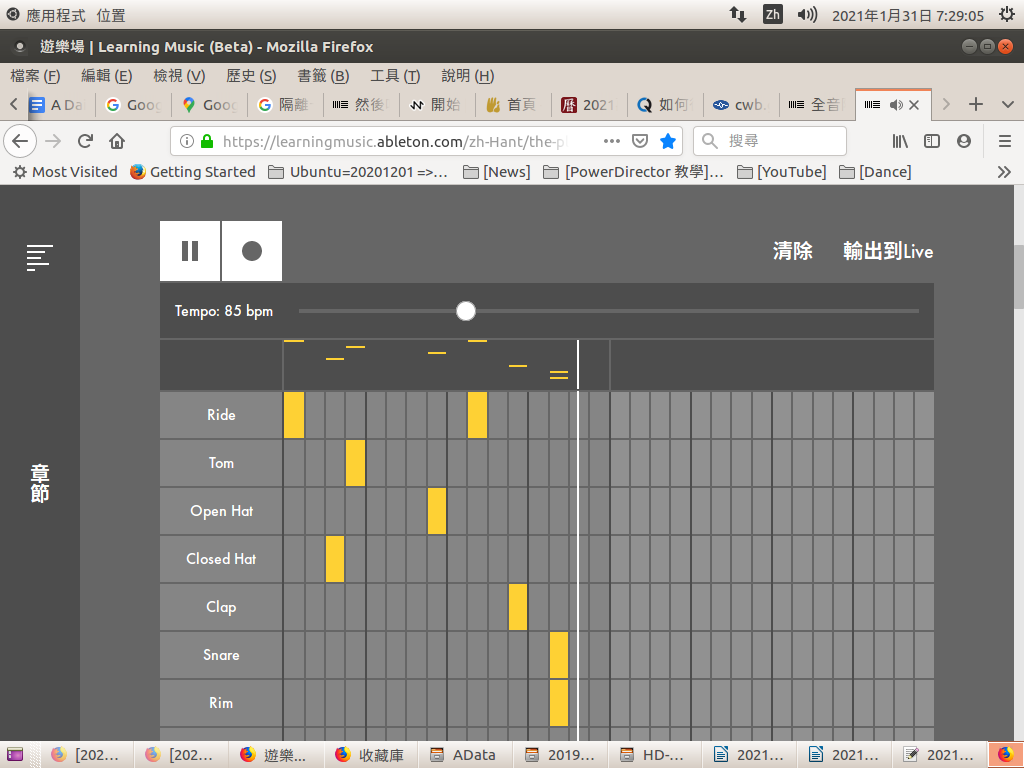Toggle the sidebar view icon
Image resolution: width=1024 pixels, height=768 pixels.
point(932,141)
